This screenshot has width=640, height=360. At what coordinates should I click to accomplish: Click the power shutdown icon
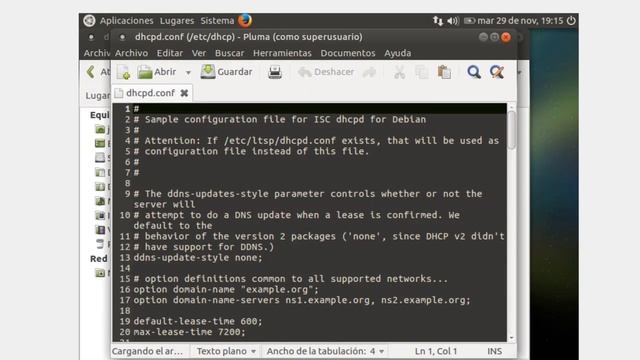(571, 21)
